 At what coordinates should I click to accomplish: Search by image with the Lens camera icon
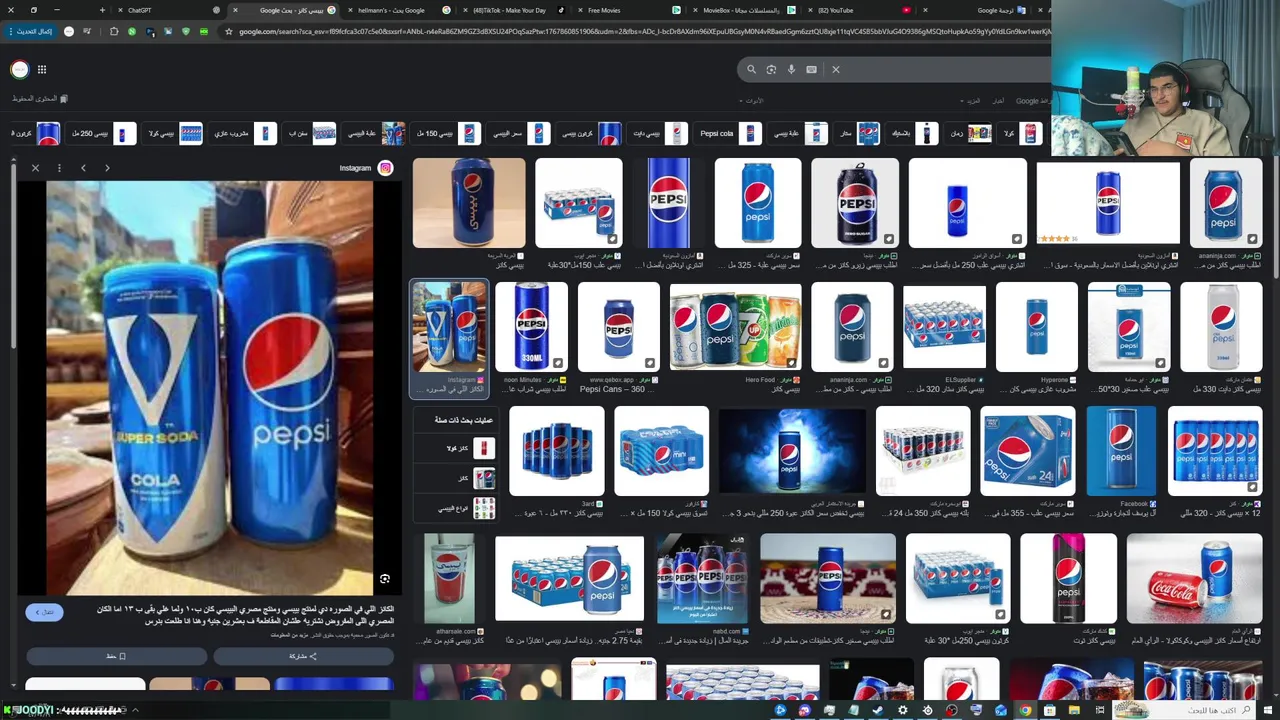(x=771, y=69)
